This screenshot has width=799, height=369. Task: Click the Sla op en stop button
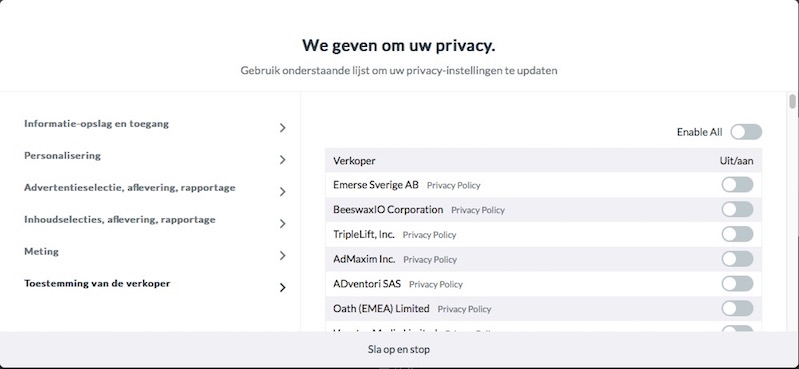click(x=399, y=350)
